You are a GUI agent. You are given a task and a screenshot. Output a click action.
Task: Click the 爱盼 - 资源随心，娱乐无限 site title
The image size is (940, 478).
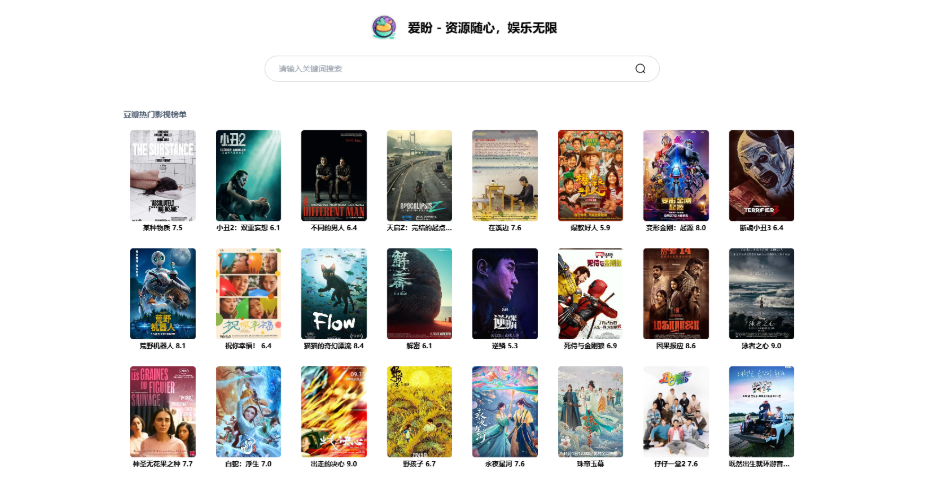click(x=483, y=28)
